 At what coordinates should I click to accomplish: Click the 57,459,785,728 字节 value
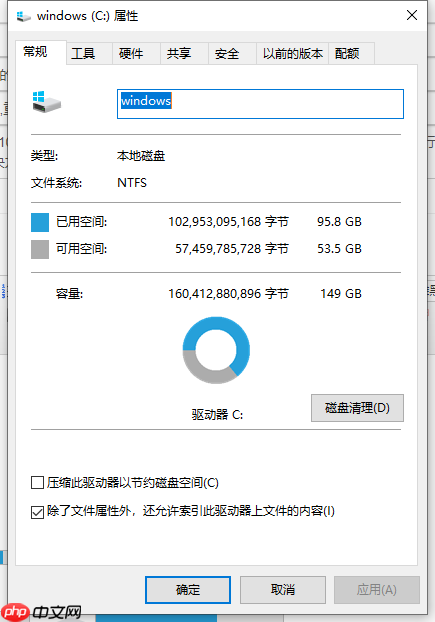pyautogui.click(x=232, y=249)
